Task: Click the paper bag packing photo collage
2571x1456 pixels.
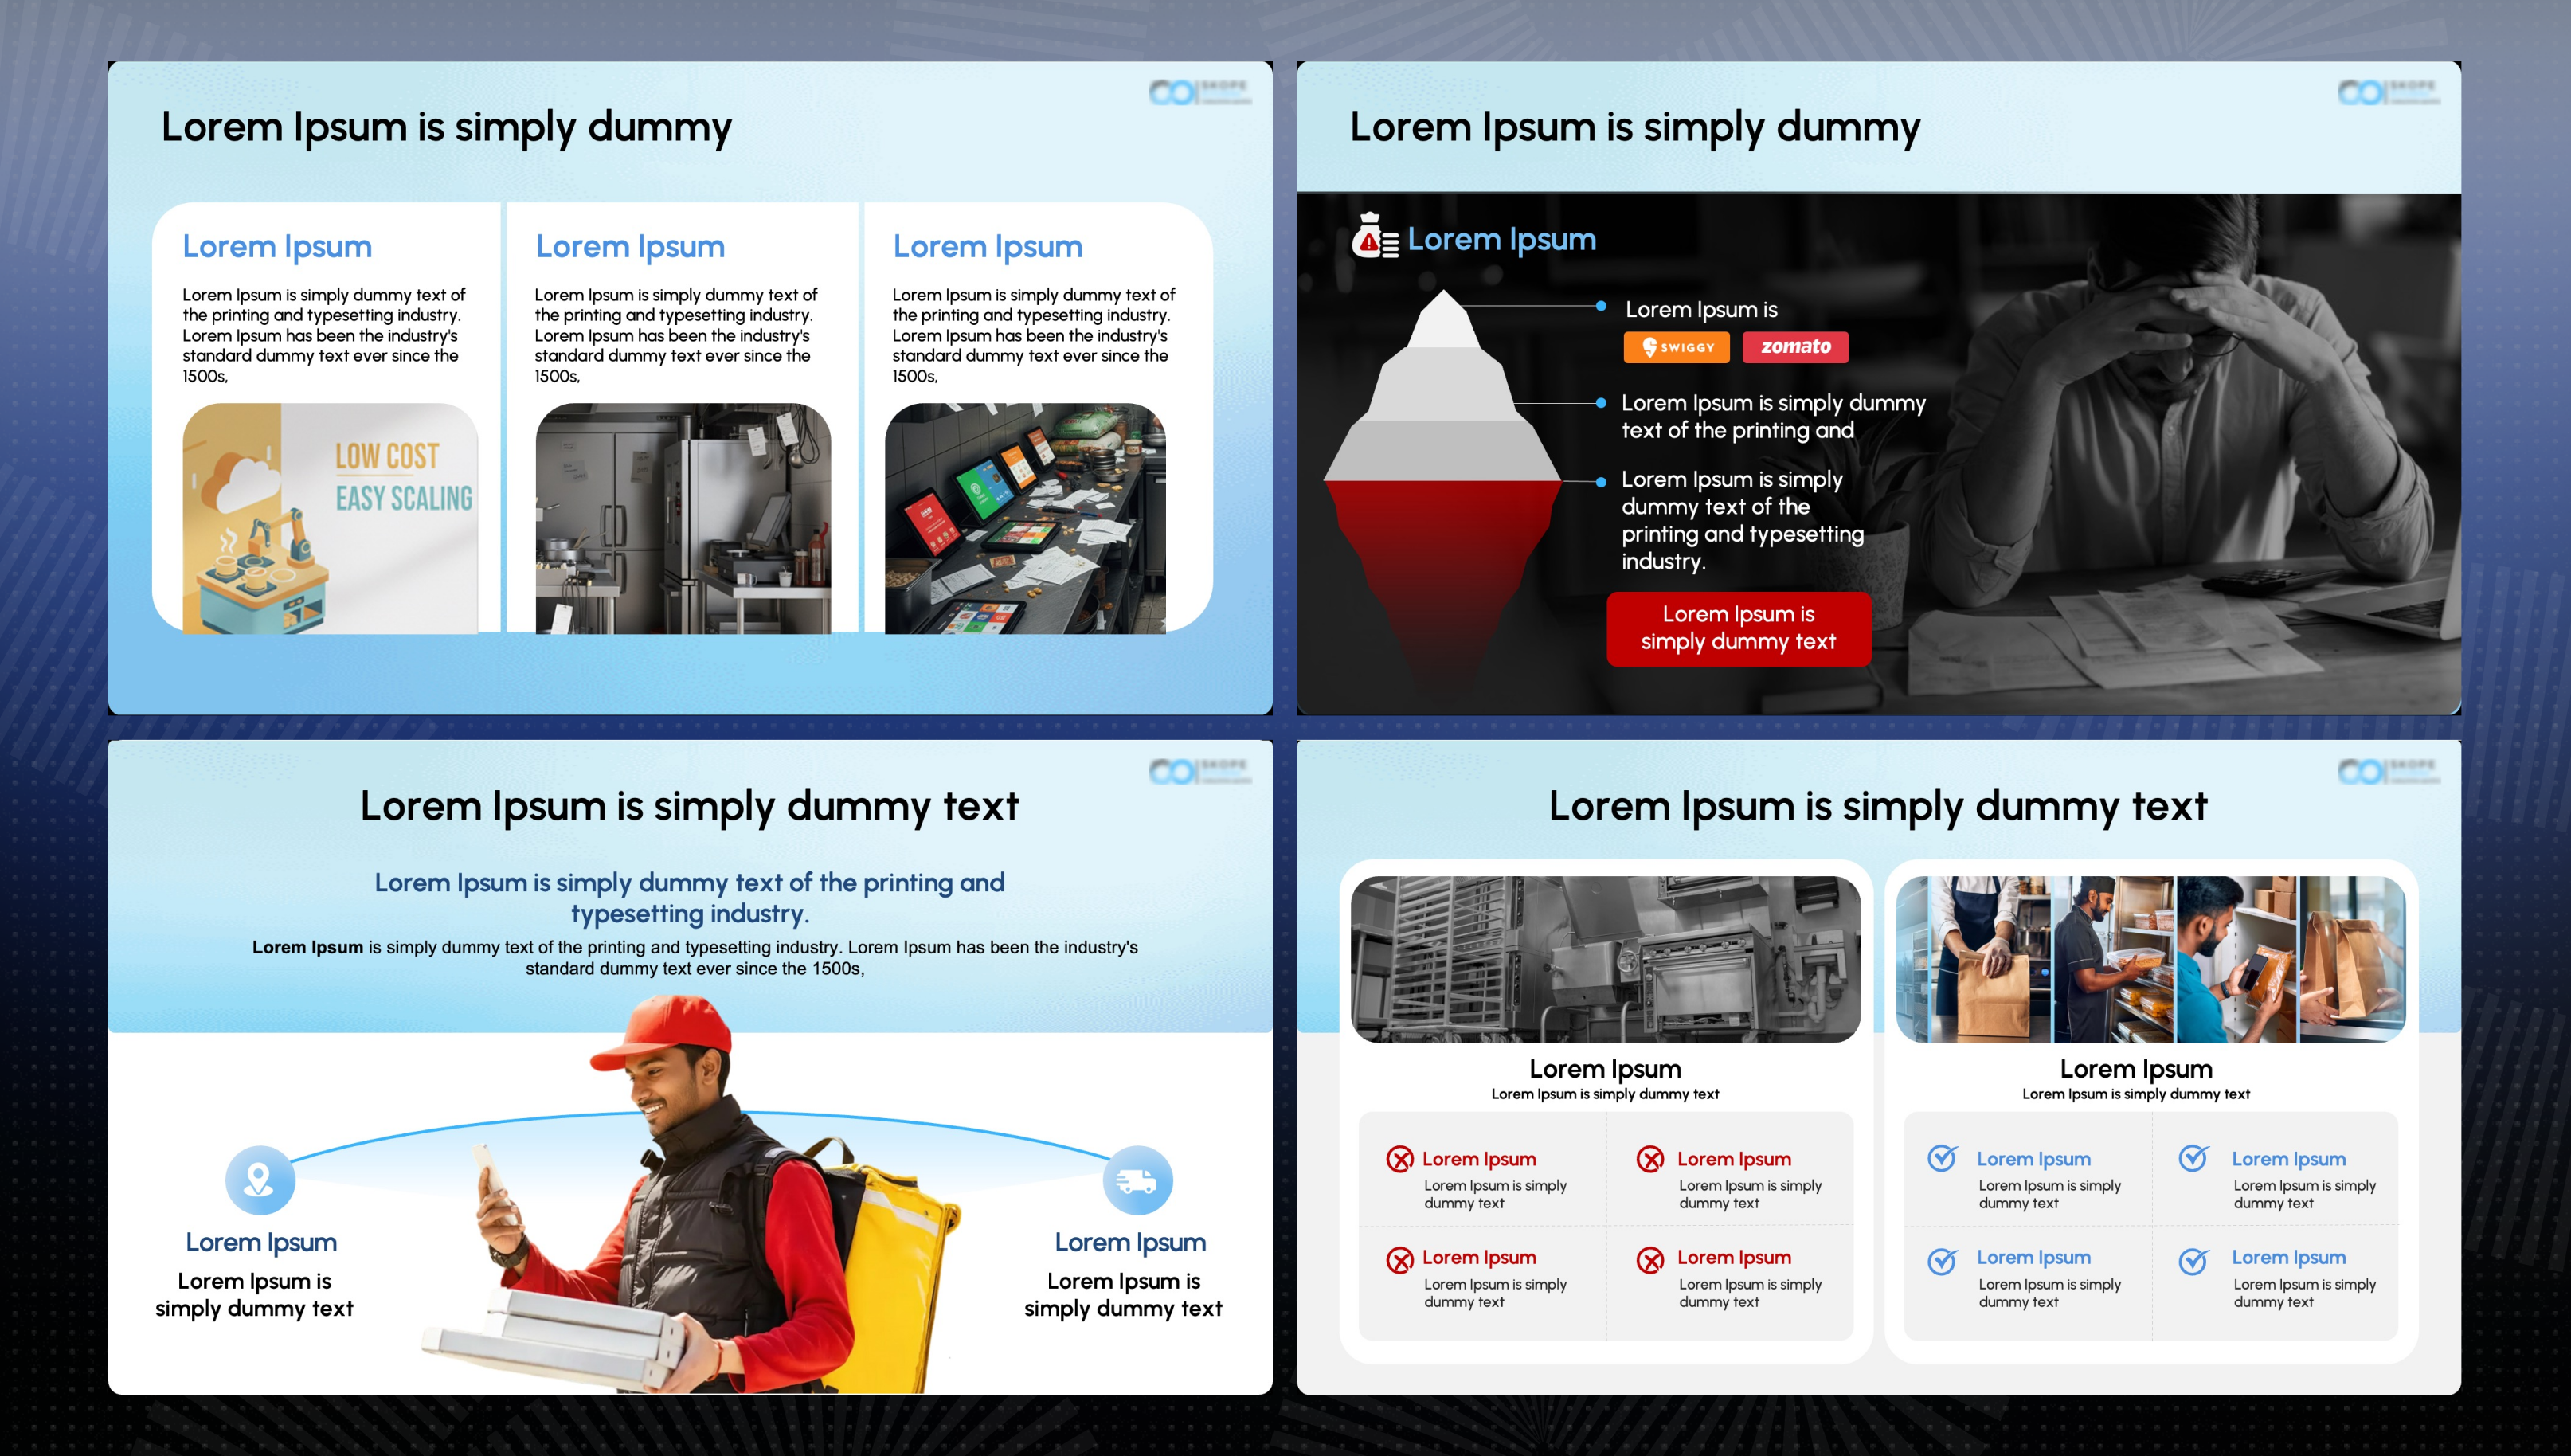Action: [x=2150, y=959]
